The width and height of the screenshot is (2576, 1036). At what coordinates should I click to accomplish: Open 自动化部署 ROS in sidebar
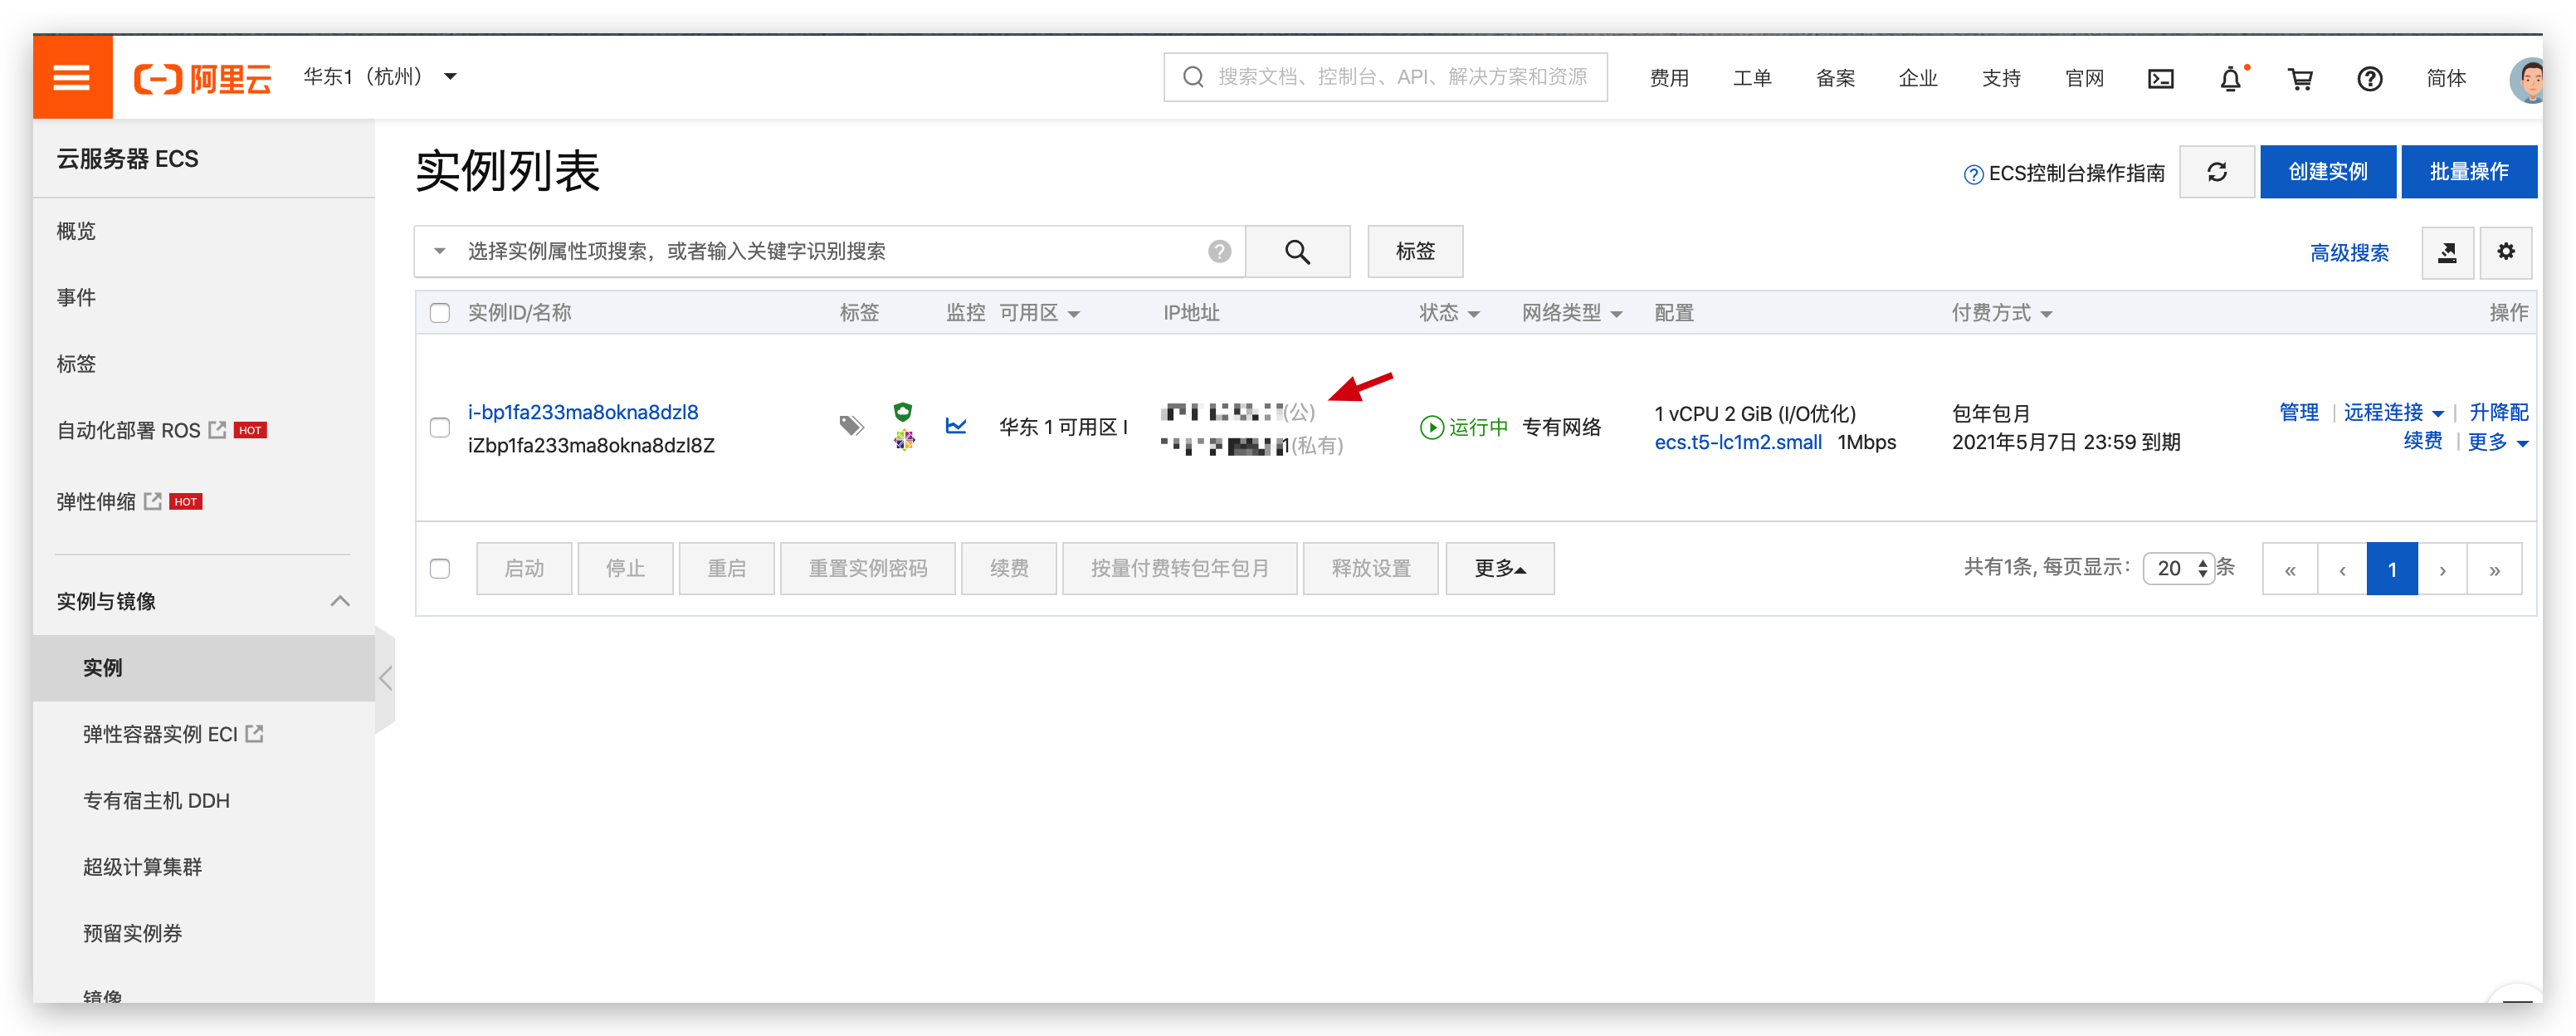pyautogui.click(x=128, y=430)
